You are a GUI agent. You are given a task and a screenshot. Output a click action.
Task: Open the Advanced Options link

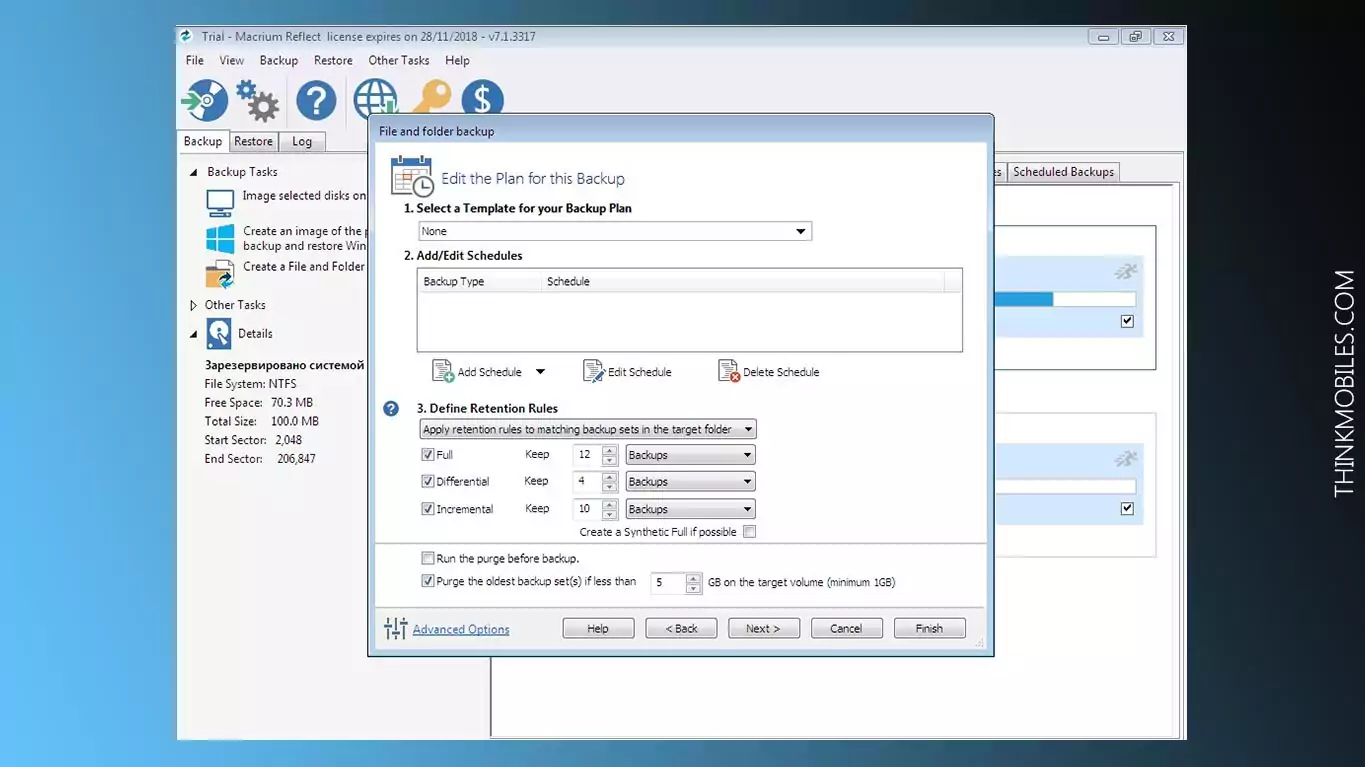pyautogui.click(x=461, y=629)
